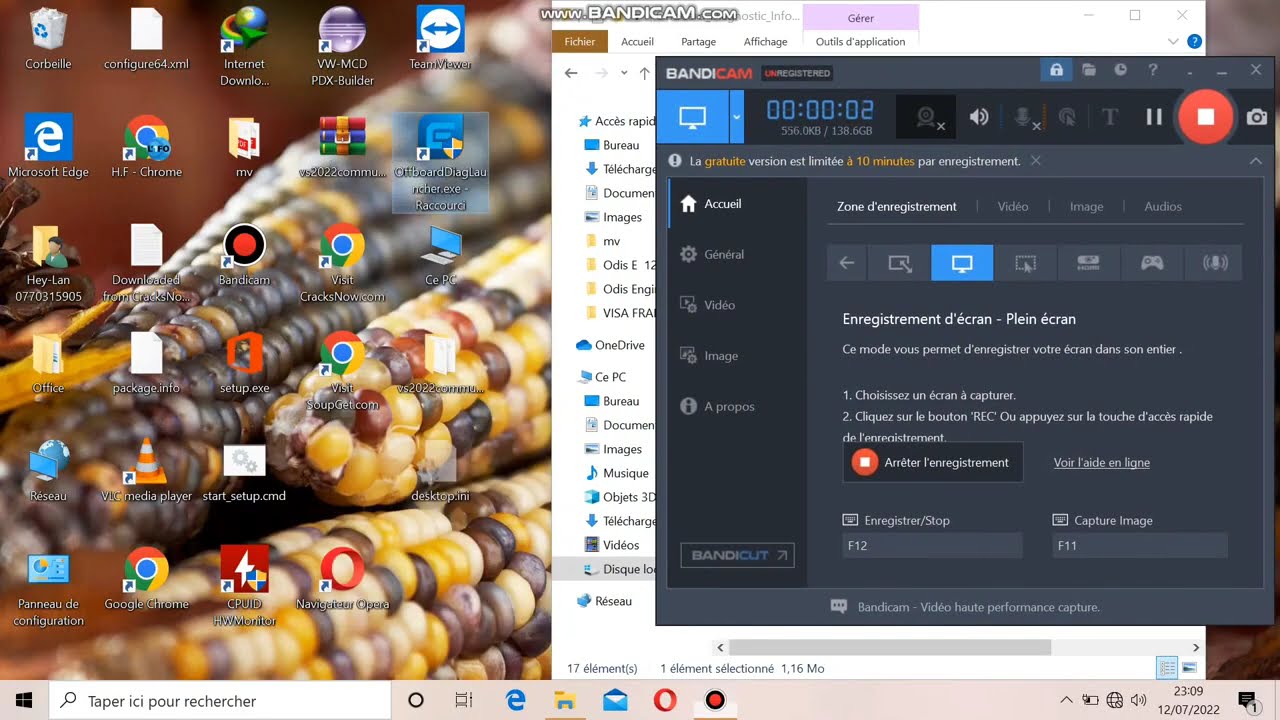Open the Affichage ribbon tab
This screenshot has height=720, width=1280.
[765, 42]
